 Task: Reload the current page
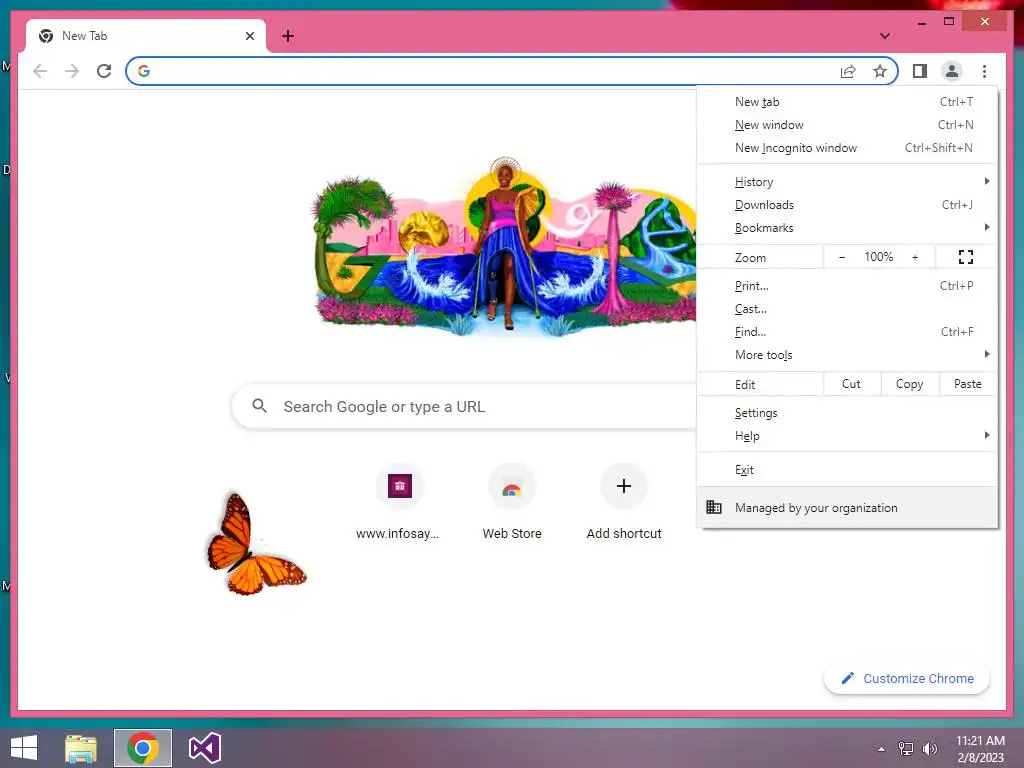tap(104, 71)
